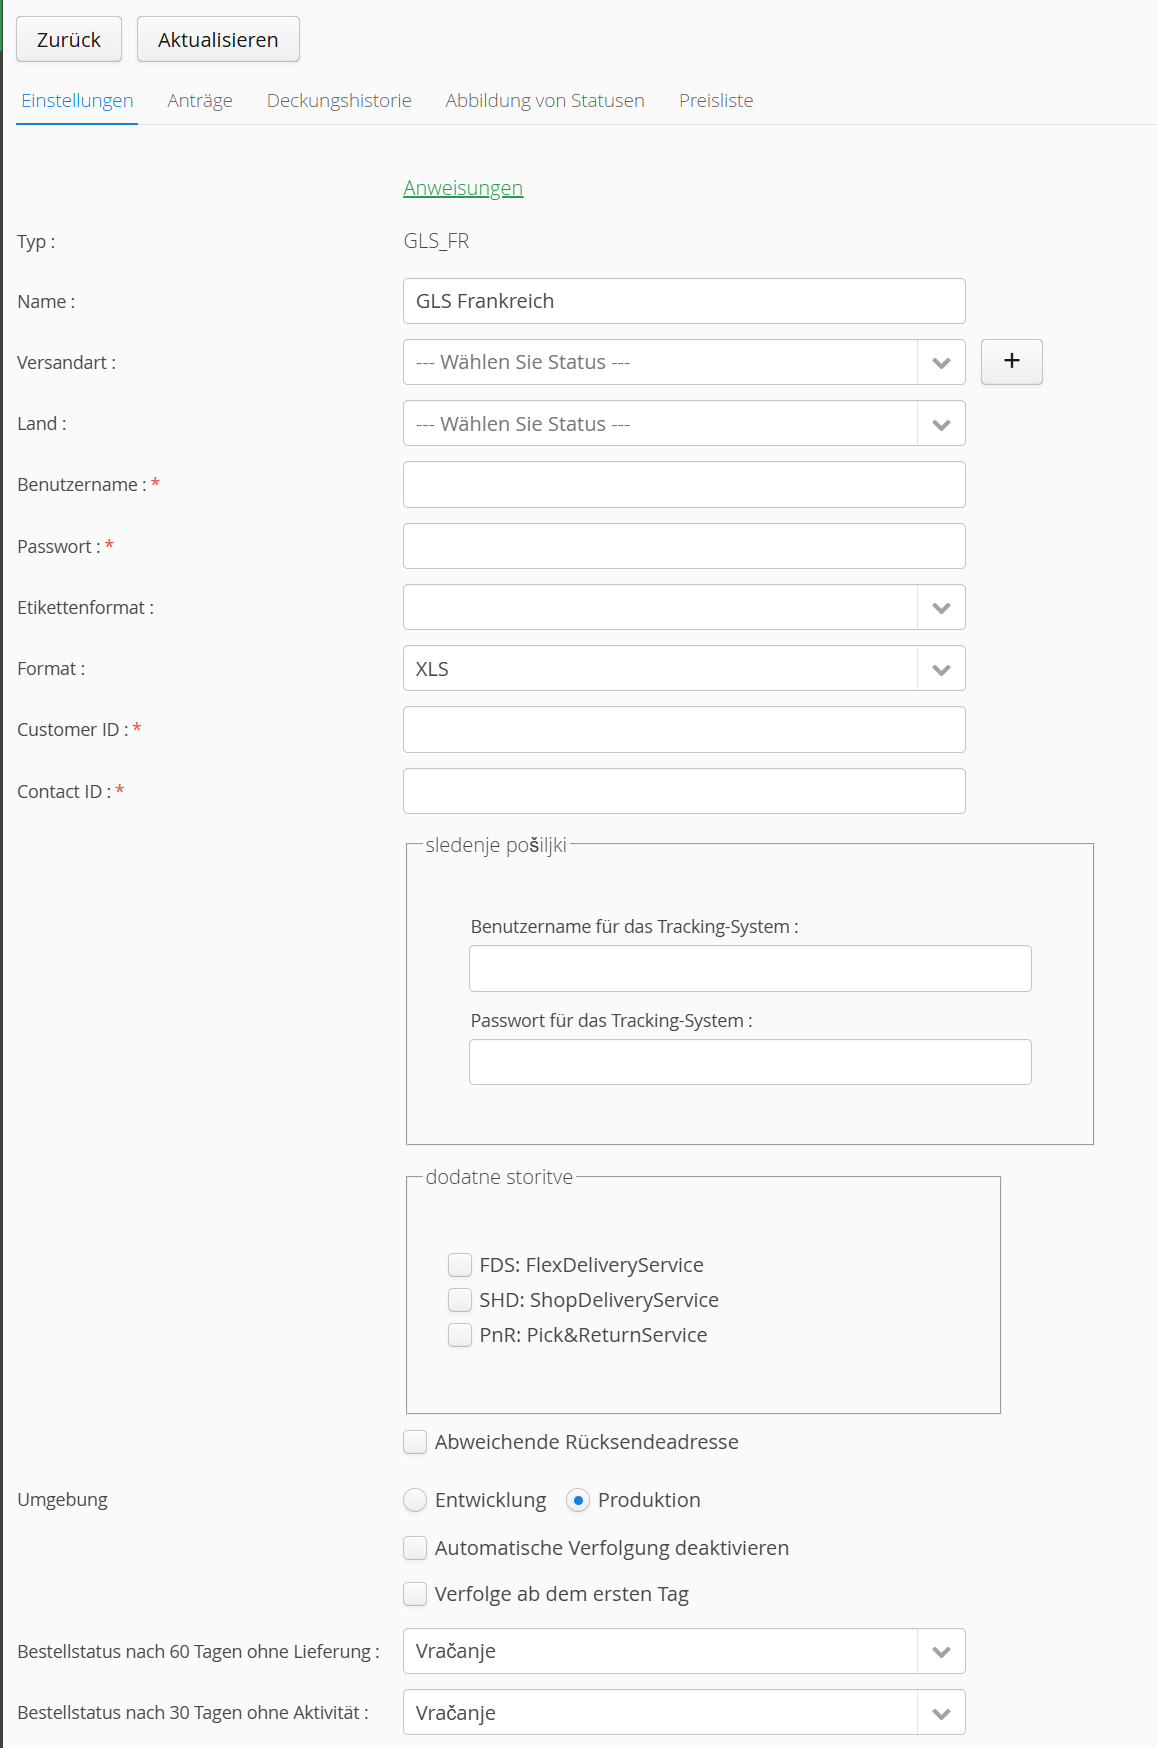Focus the Benutzername input field
Screen dimensions: 1157x1748
point(684,484)
